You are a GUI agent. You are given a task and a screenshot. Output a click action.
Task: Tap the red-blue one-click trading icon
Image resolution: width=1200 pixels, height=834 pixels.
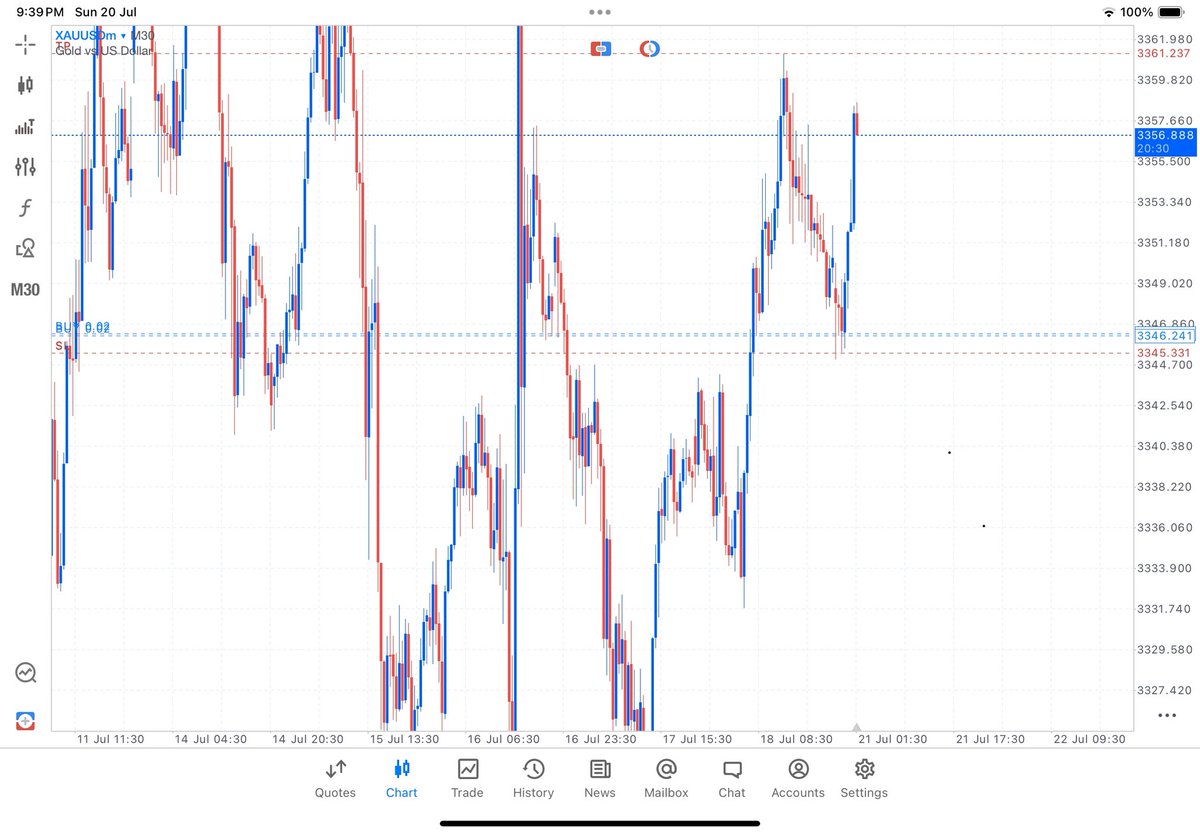[601, 47]
